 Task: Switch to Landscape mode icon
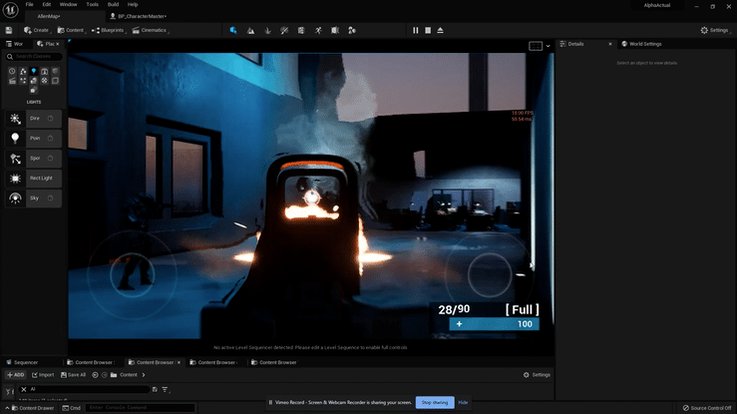pyautogui.click(x=251, y=30)
